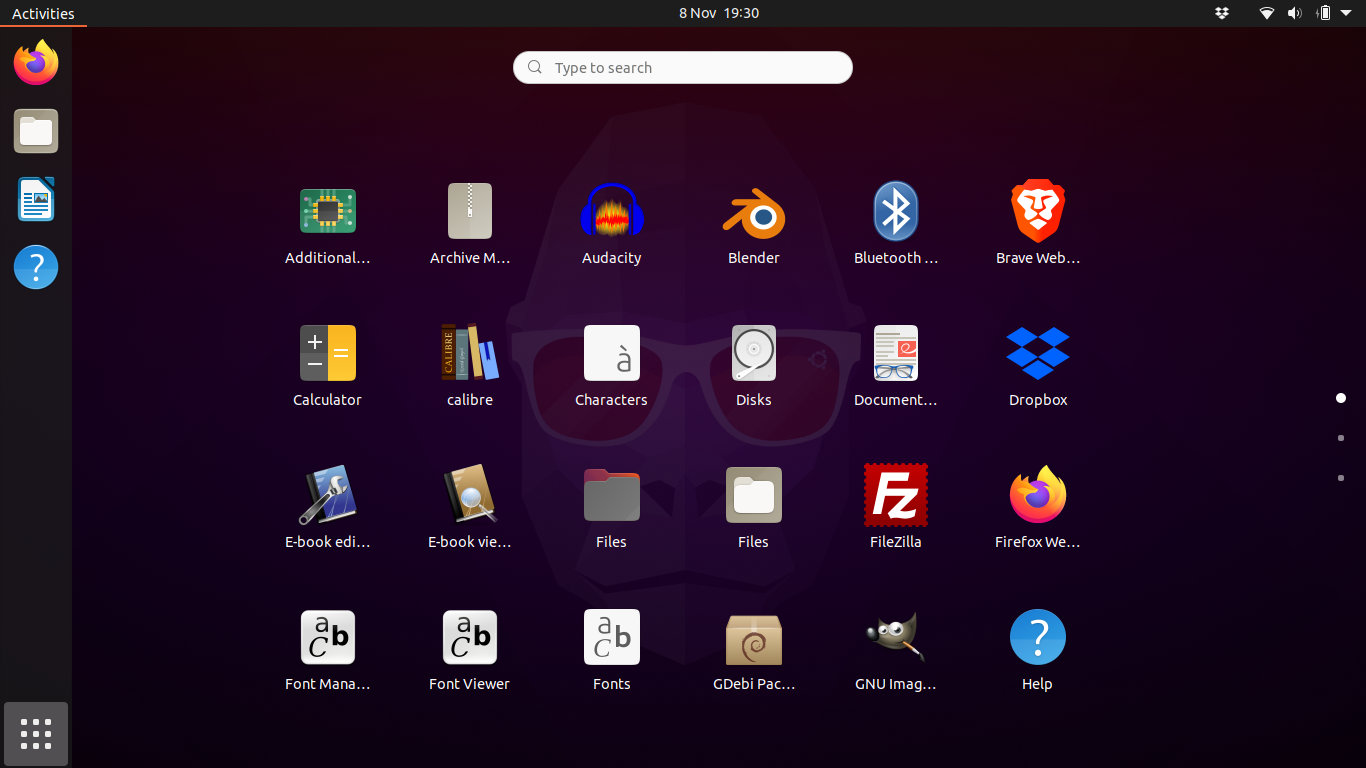Open Help from the app grid

[1038, 650]
